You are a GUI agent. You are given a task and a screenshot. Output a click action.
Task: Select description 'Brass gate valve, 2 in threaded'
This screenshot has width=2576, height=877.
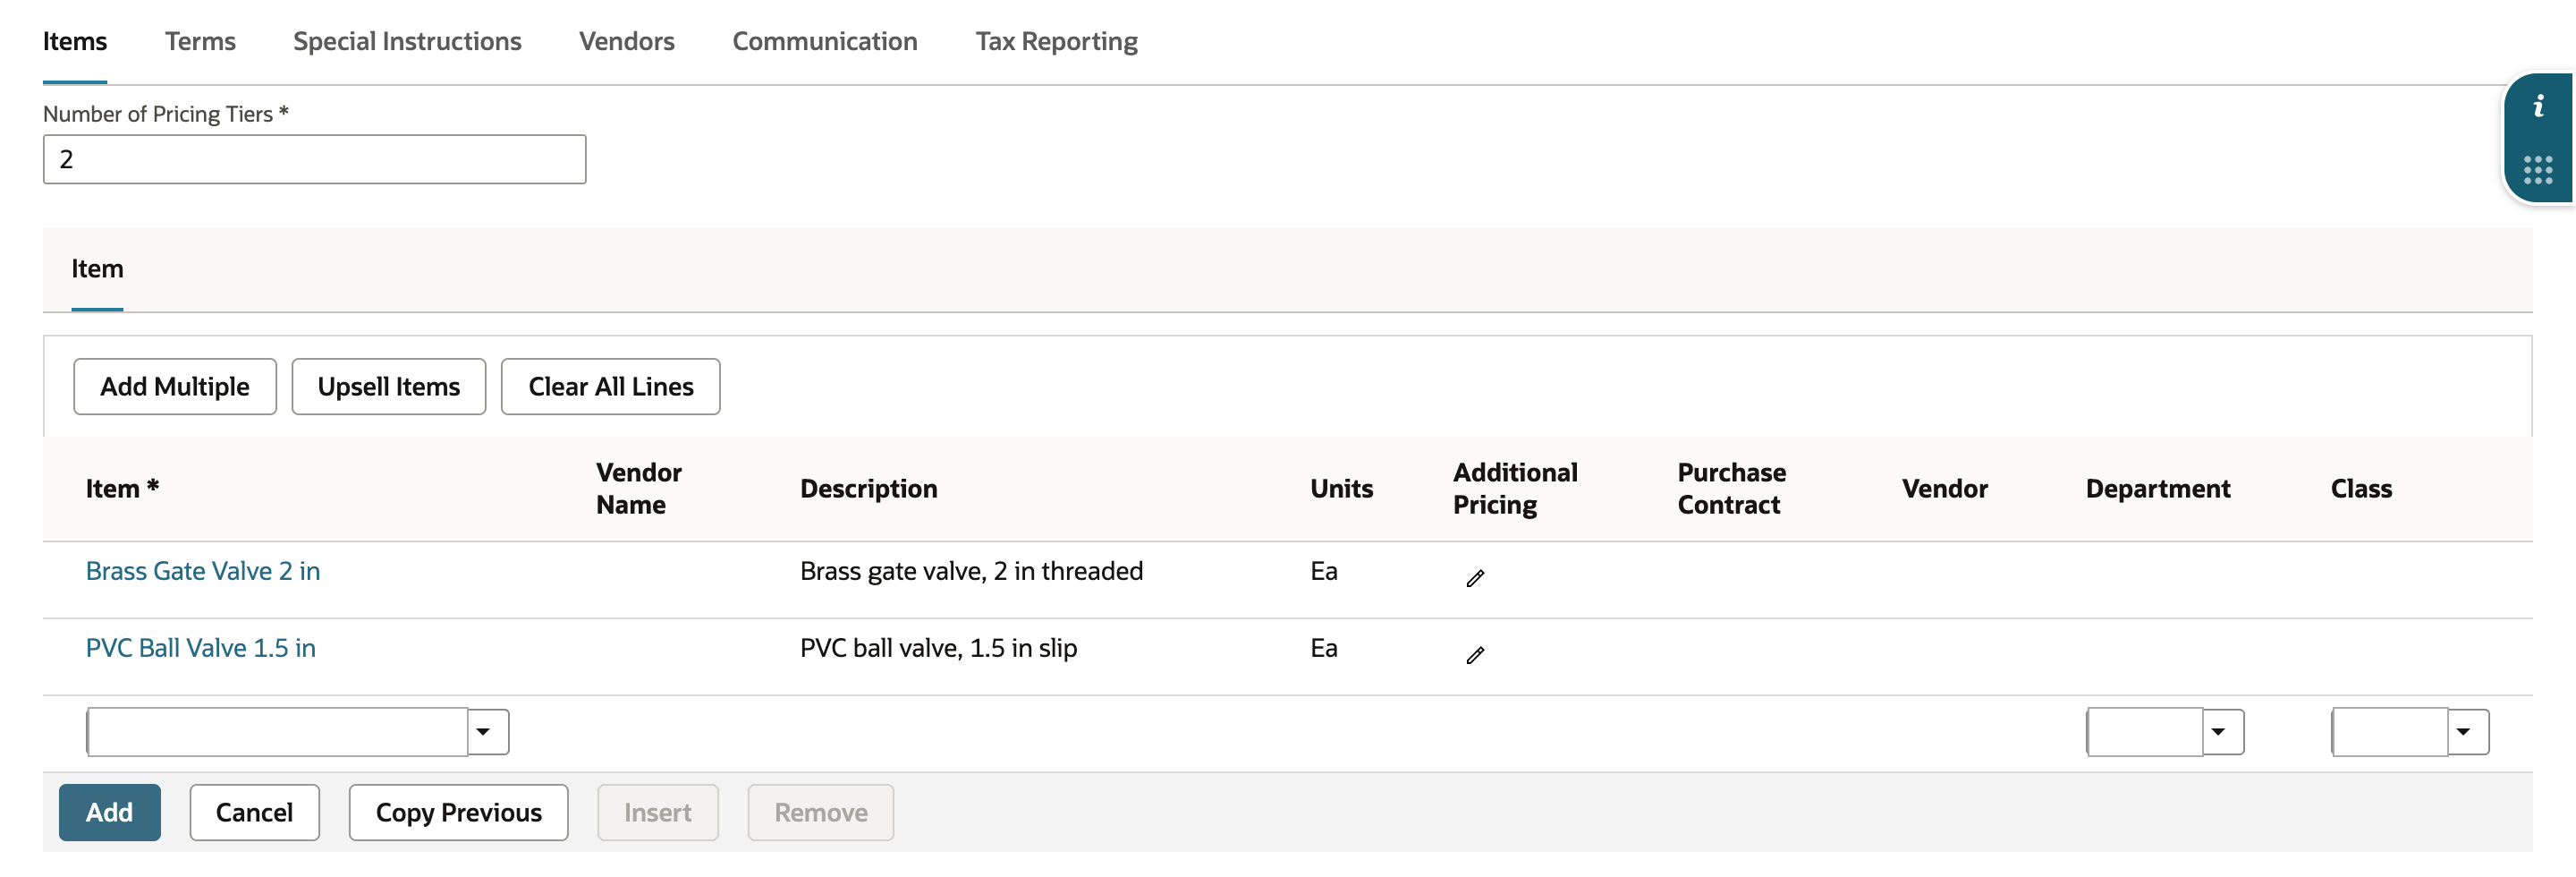(971, 571)
